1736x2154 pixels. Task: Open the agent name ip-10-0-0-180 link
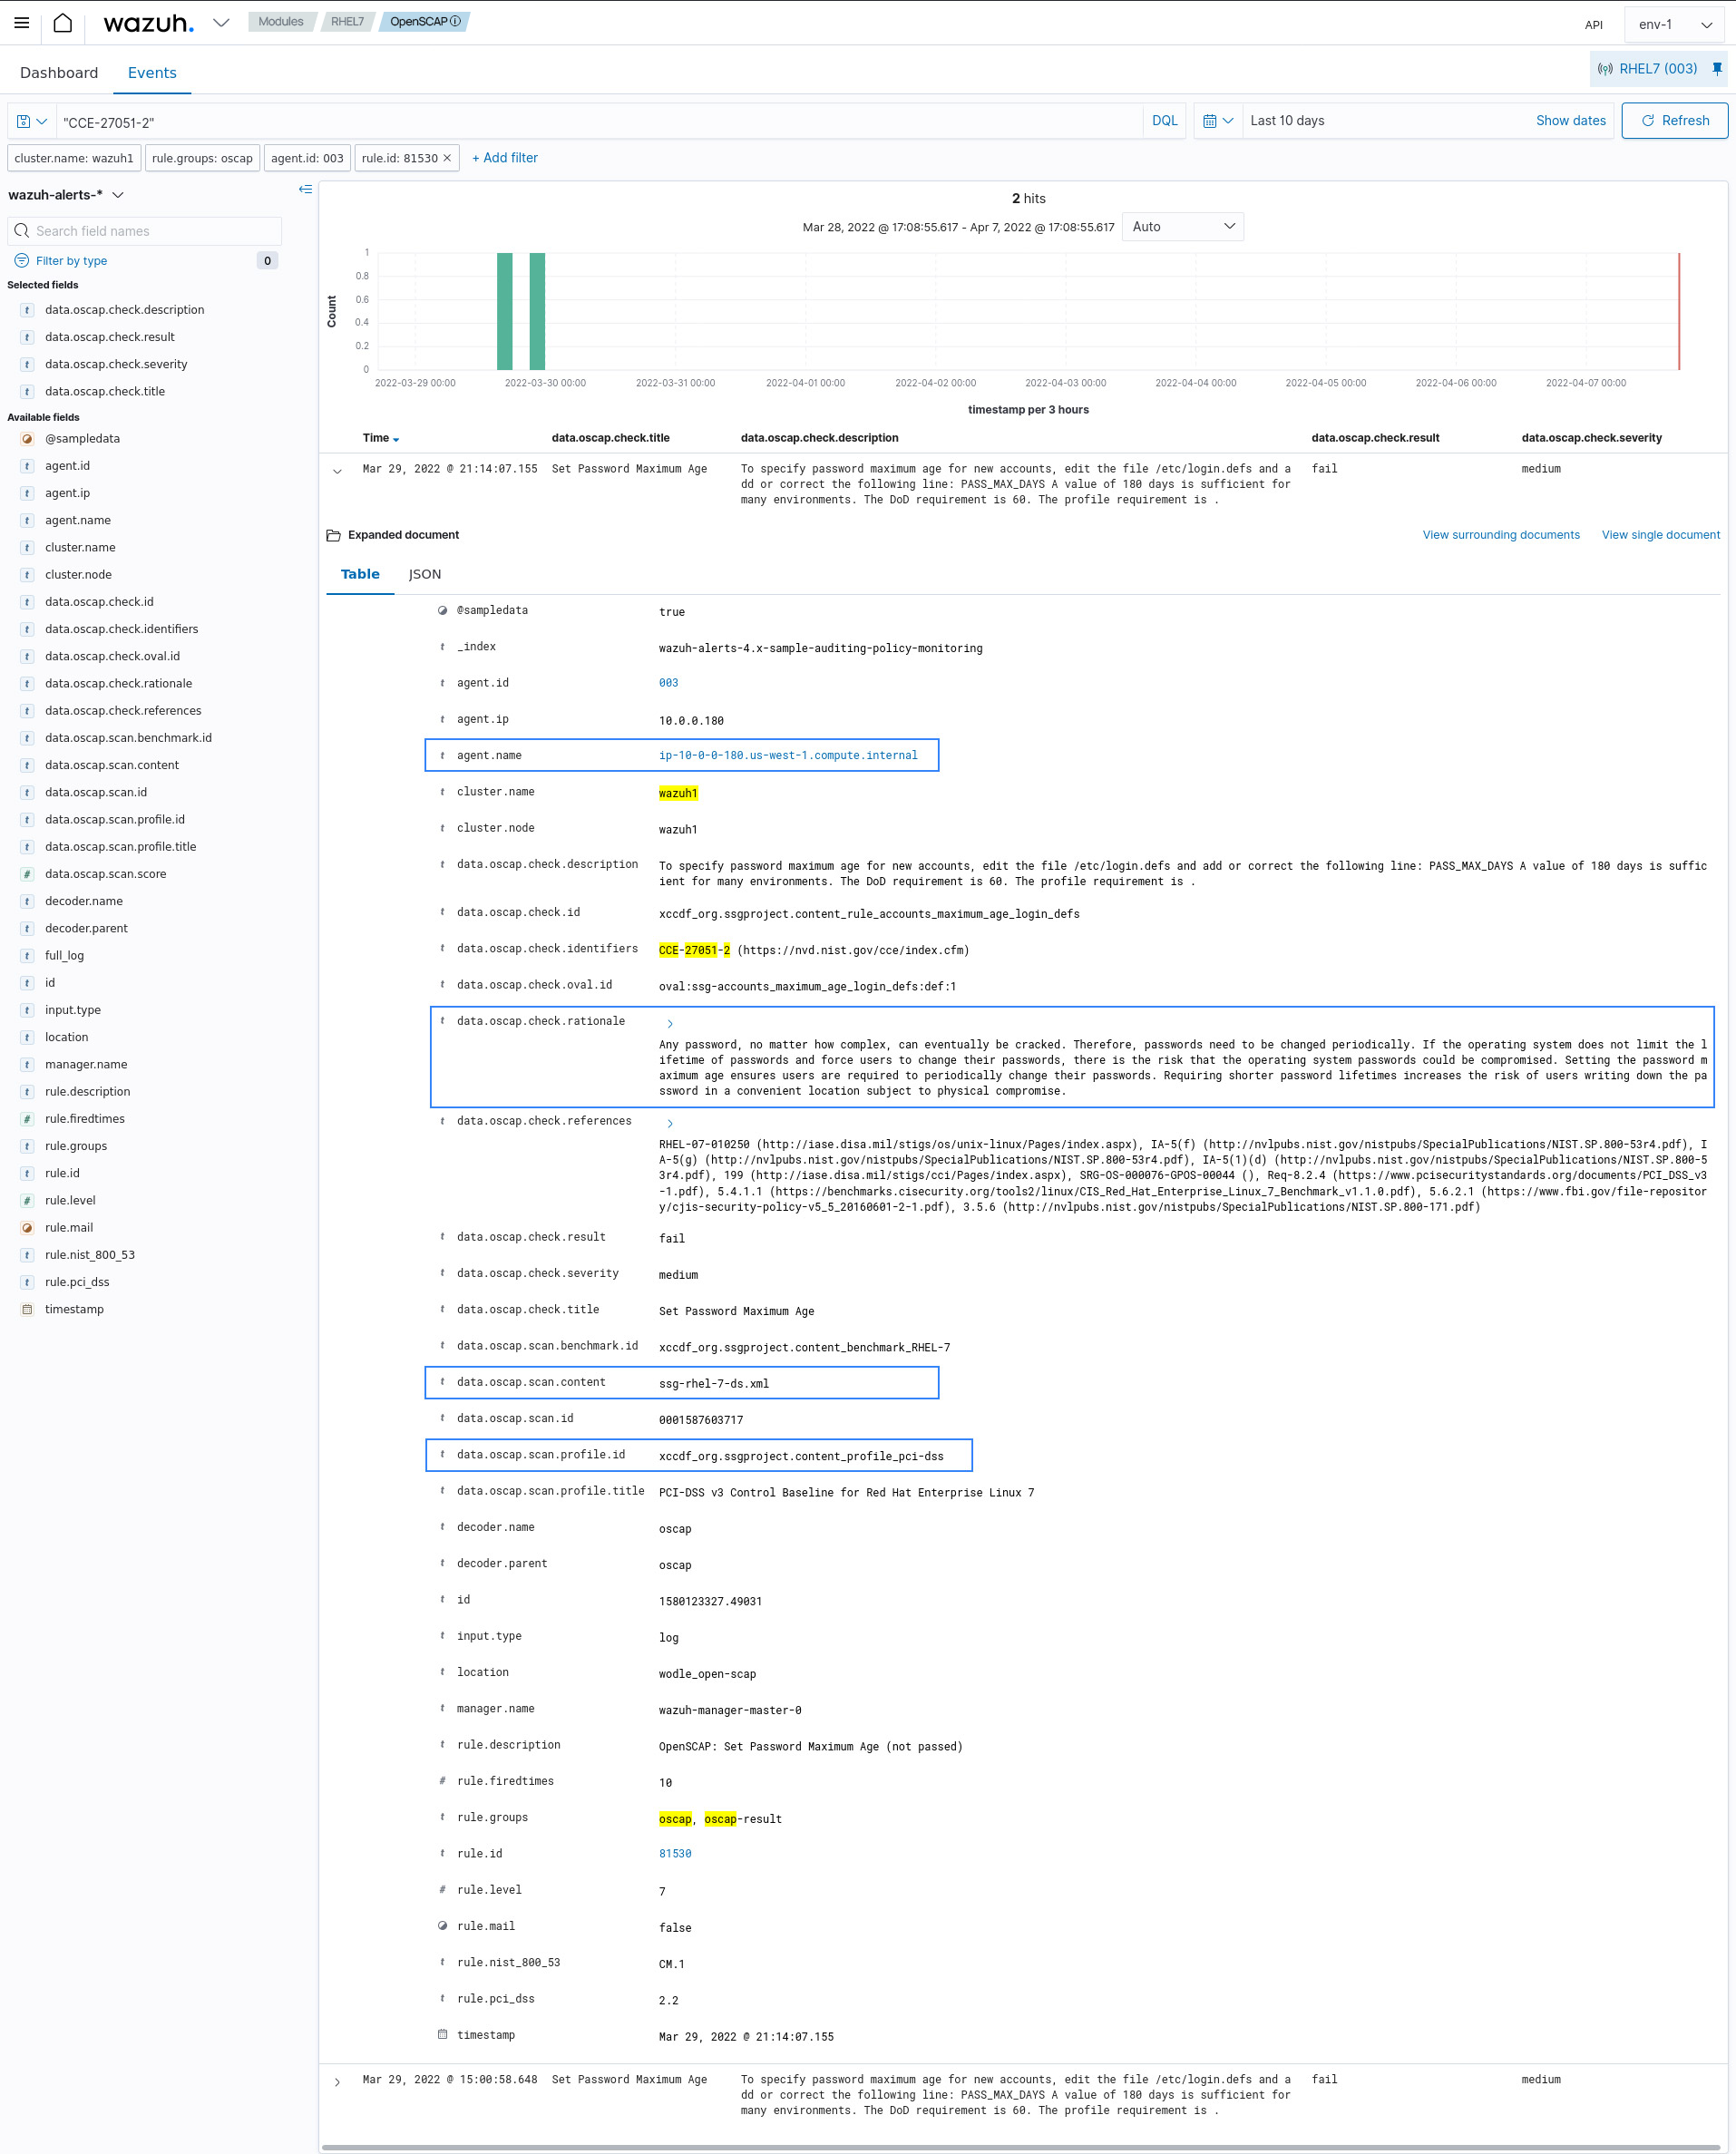point(788,755)
